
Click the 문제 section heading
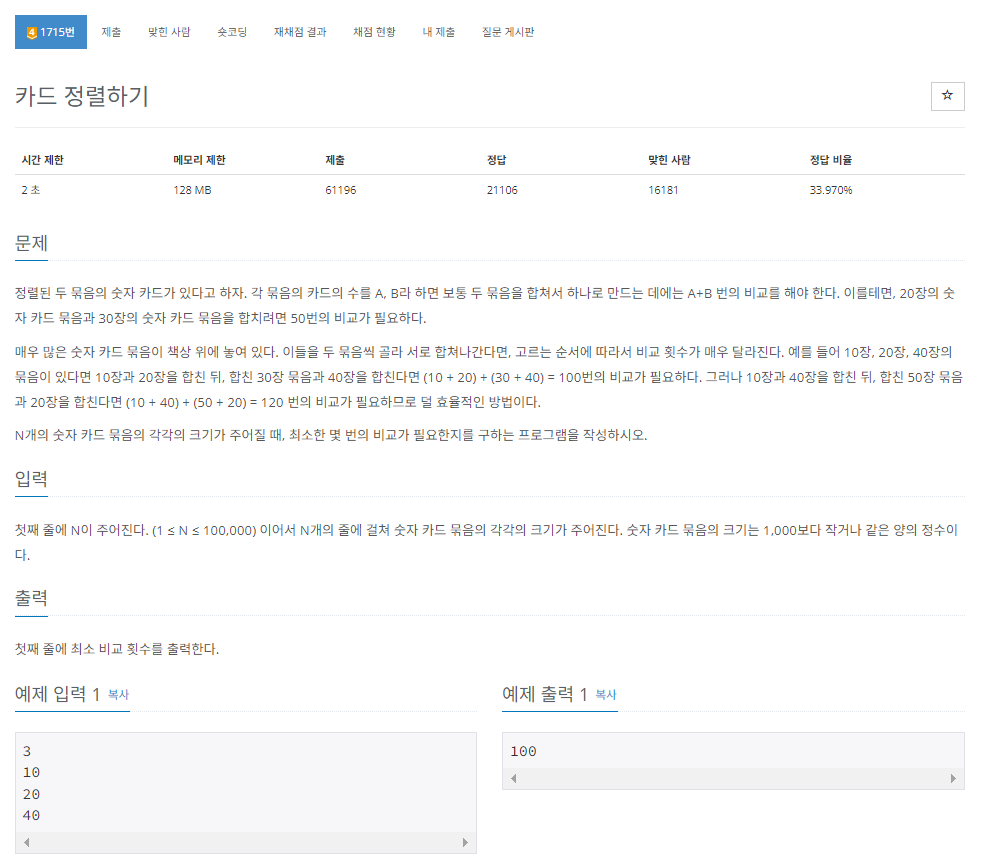coord(31,243)
